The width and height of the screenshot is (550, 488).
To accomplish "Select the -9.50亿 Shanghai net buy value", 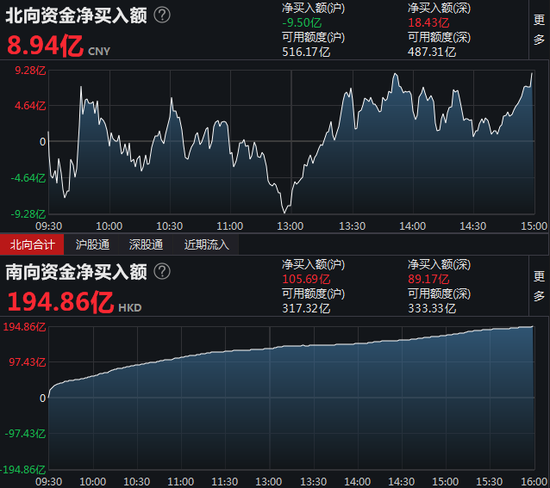I will pos(302,23).
